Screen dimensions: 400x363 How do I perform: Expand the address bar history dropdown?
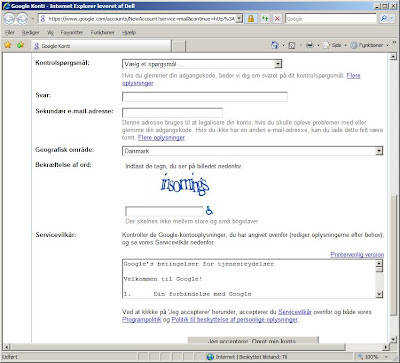[239, 19]
